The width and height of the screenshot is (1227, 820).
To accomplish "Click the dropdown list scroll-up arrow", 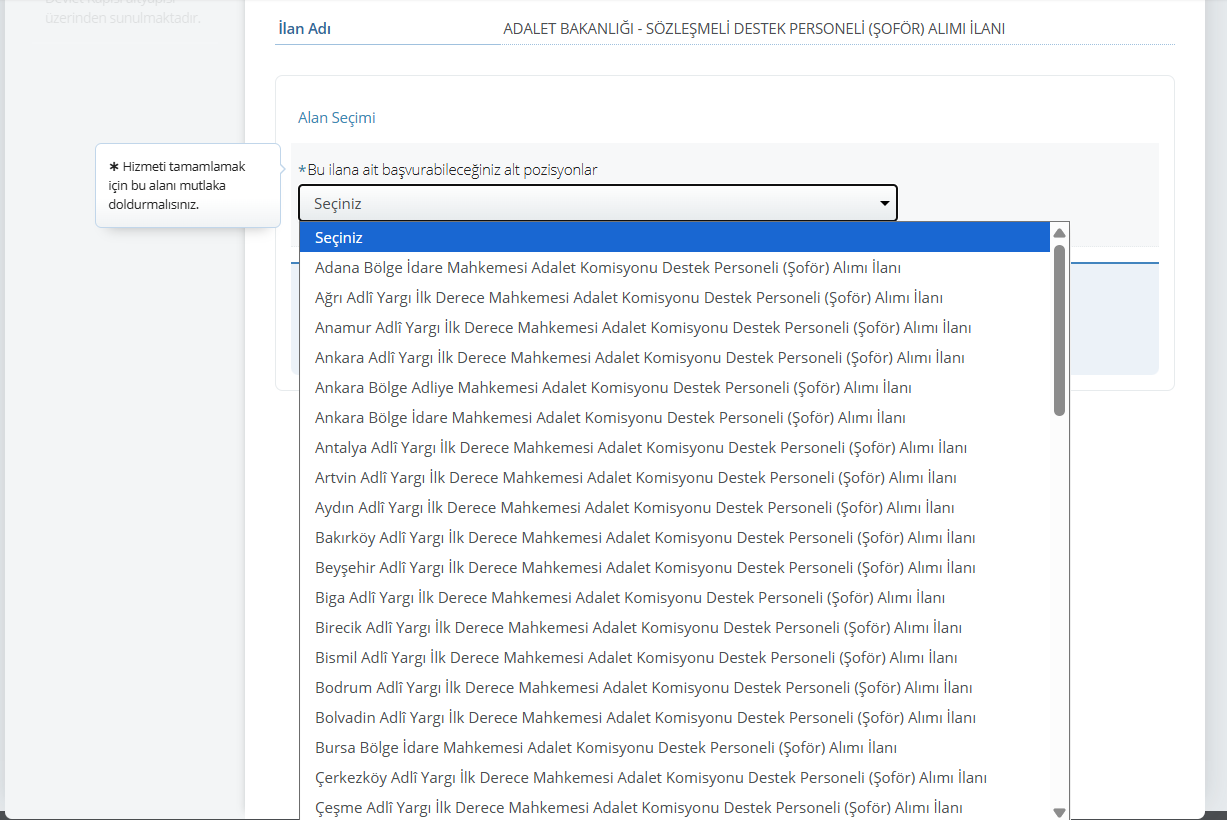I will point(1060,232).
